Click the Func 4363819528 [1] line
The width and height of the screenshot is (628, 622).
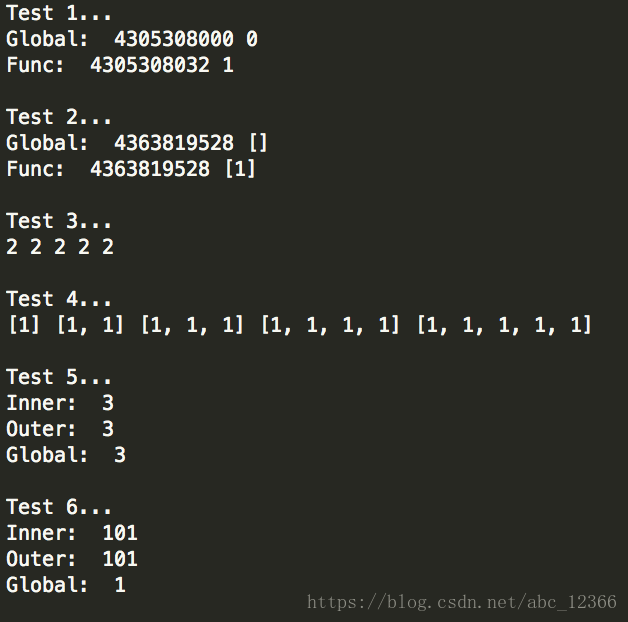pyautogui.click(x=131, y=169)
